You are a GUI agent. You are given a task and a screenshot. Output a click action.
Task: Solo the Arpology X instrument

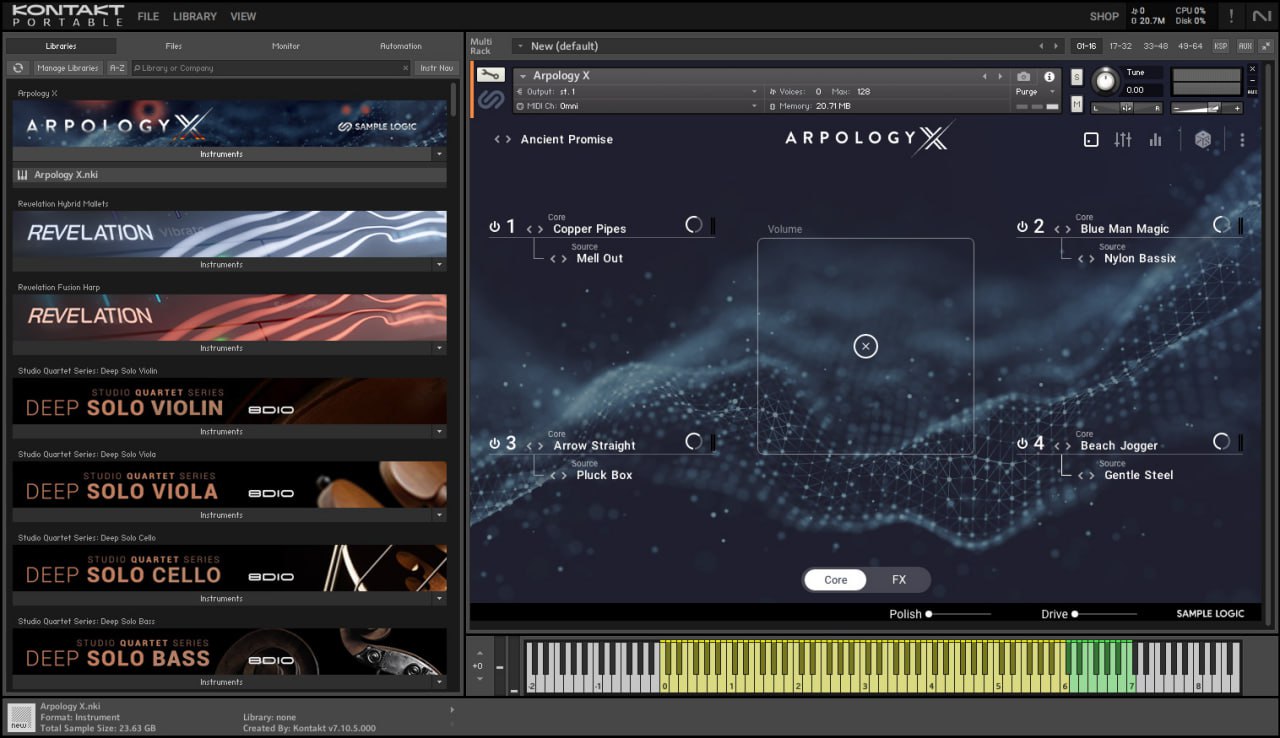1077,77
